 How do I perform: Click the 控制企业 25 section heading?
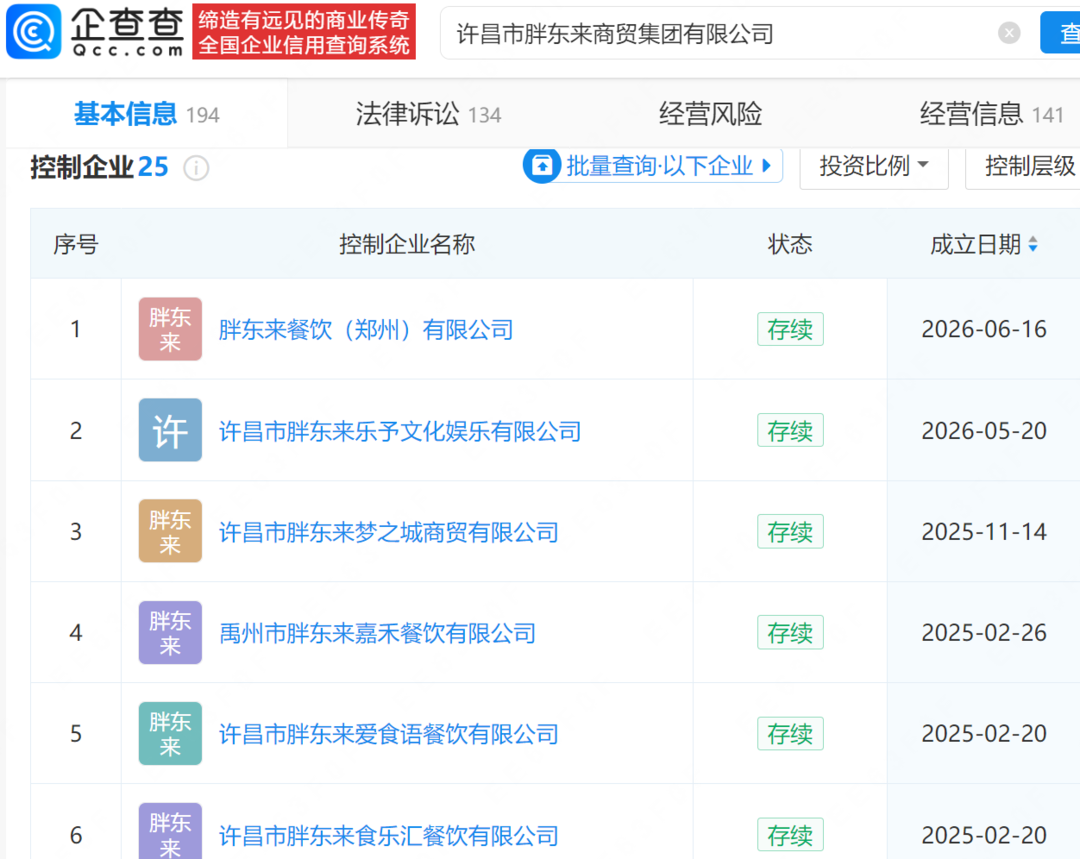tap(99, 167)
